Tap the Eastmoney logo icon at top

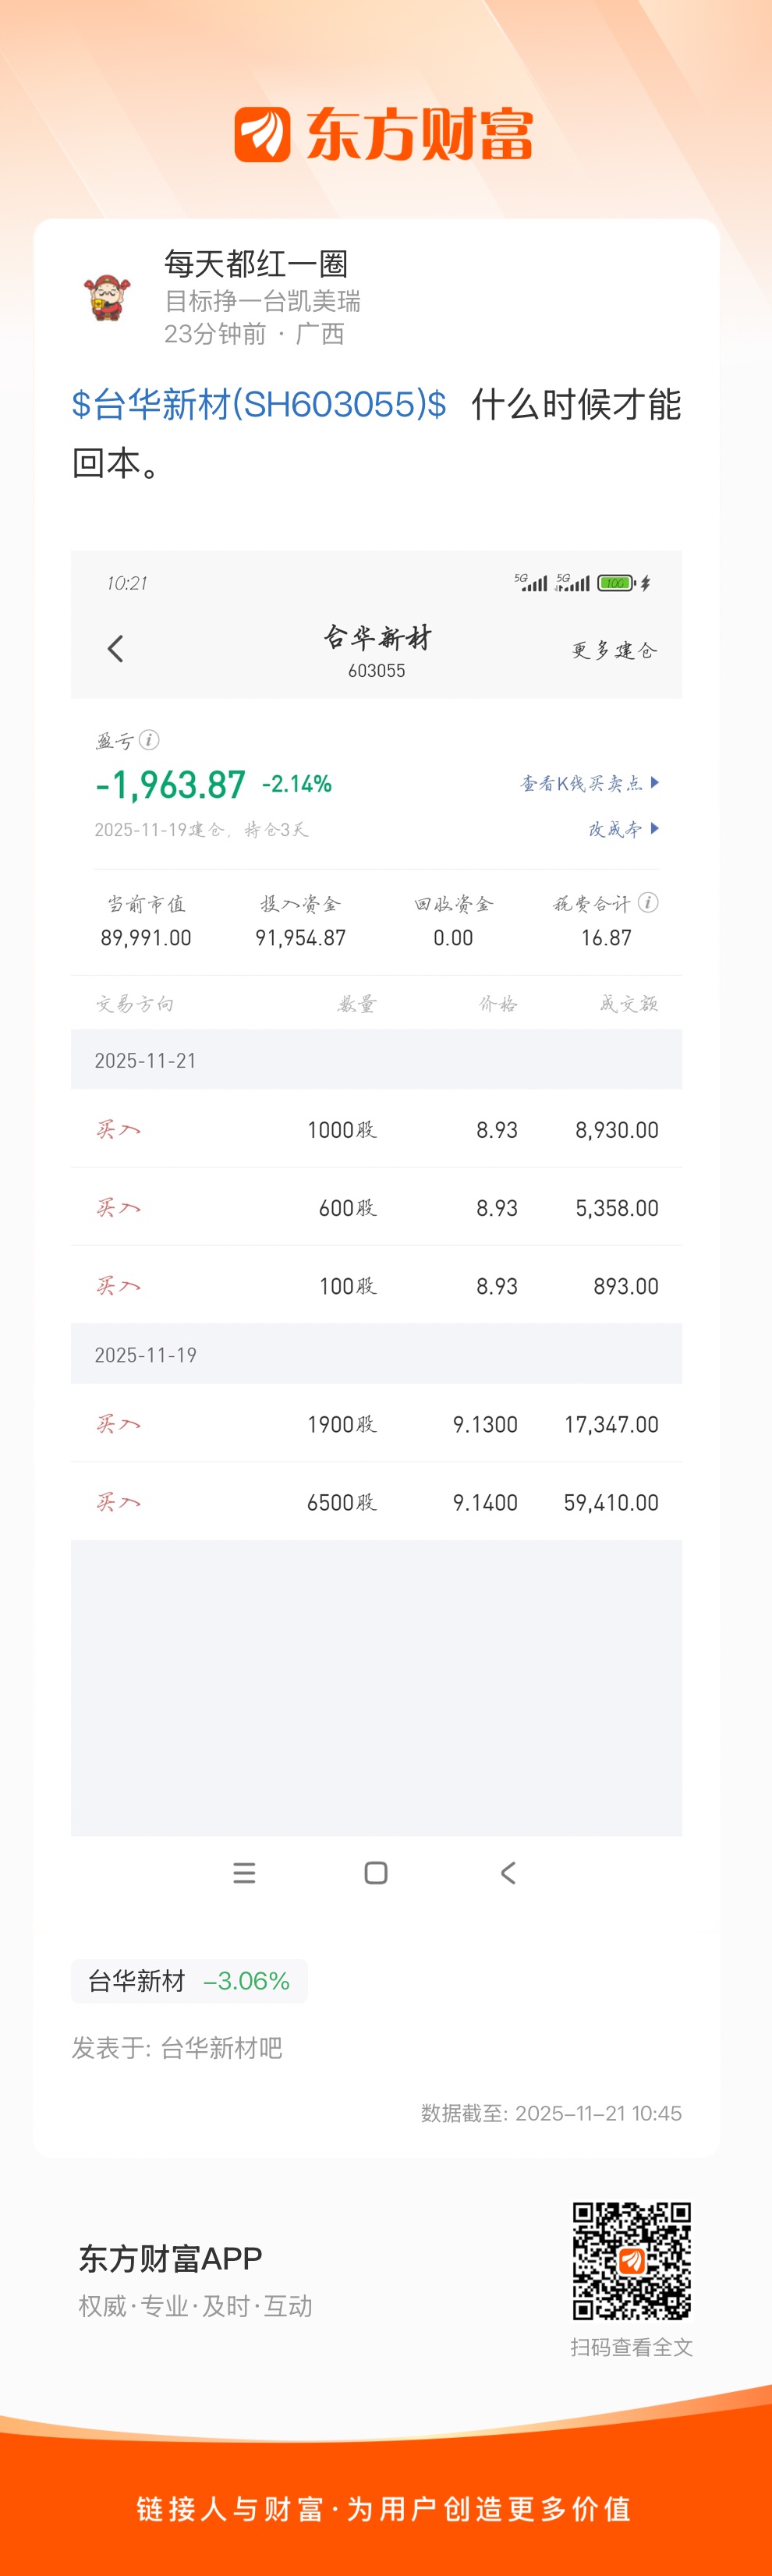[x=262, y=135]
